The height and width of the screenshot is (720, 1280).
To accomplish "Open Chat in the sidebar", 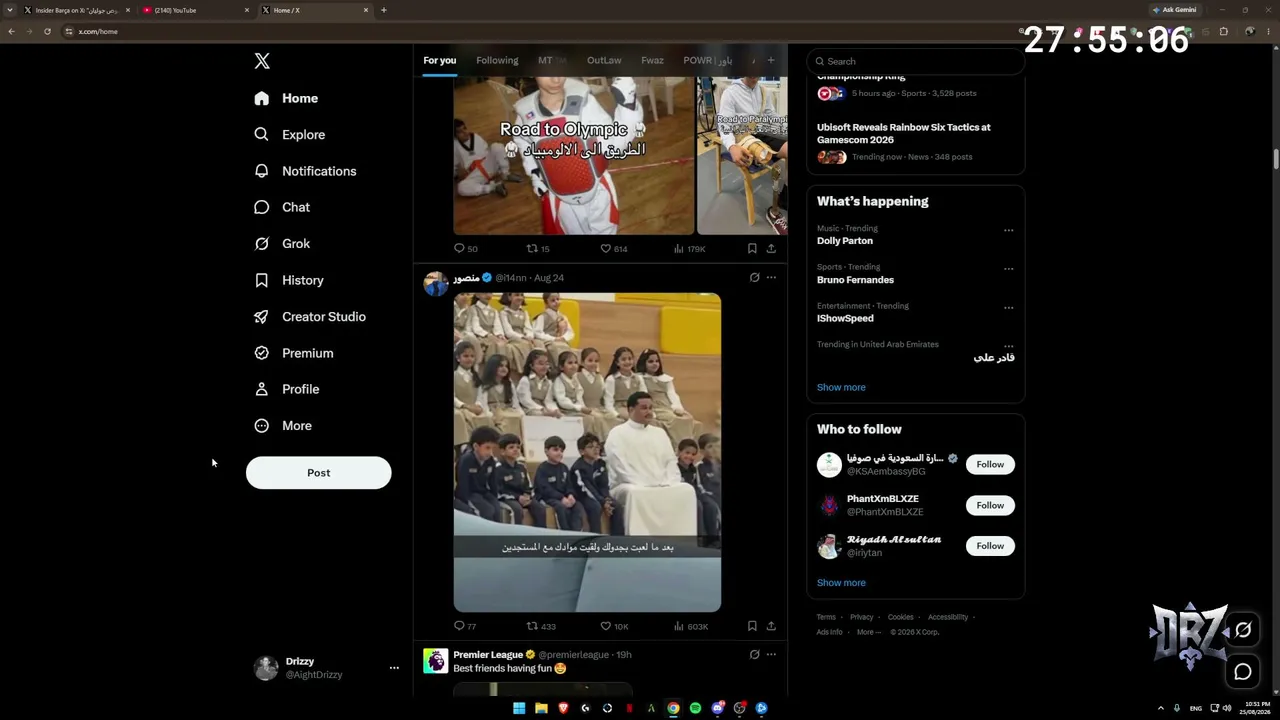I will [282, 207].
